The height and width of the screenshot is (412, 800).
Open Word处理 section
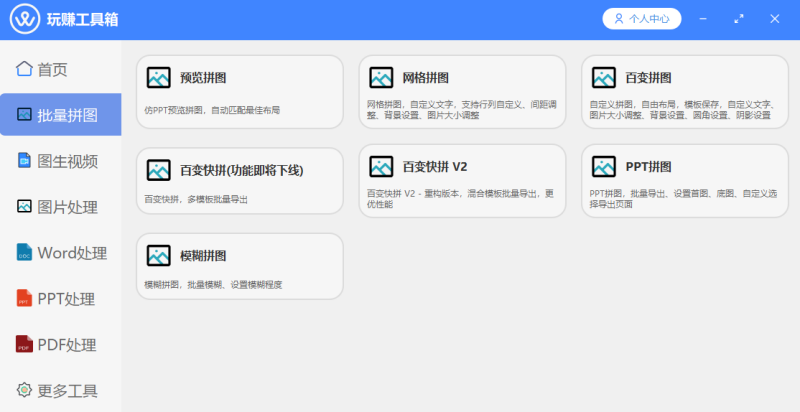(61, 252)
